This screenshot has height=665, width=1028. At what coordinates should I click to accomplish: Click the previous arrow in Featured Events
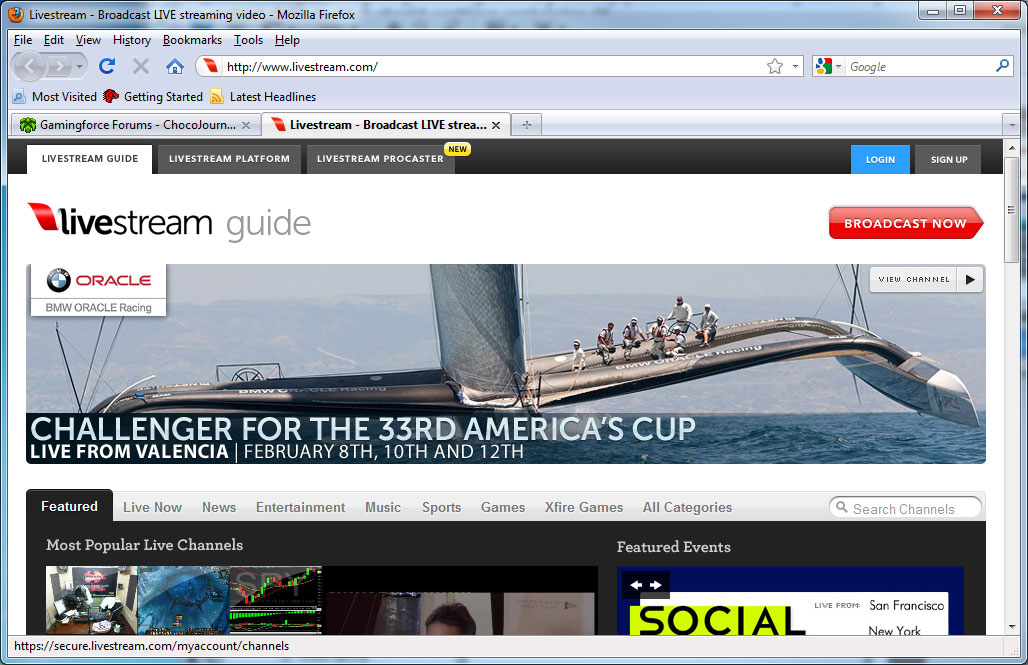click(x=636, y=585)
